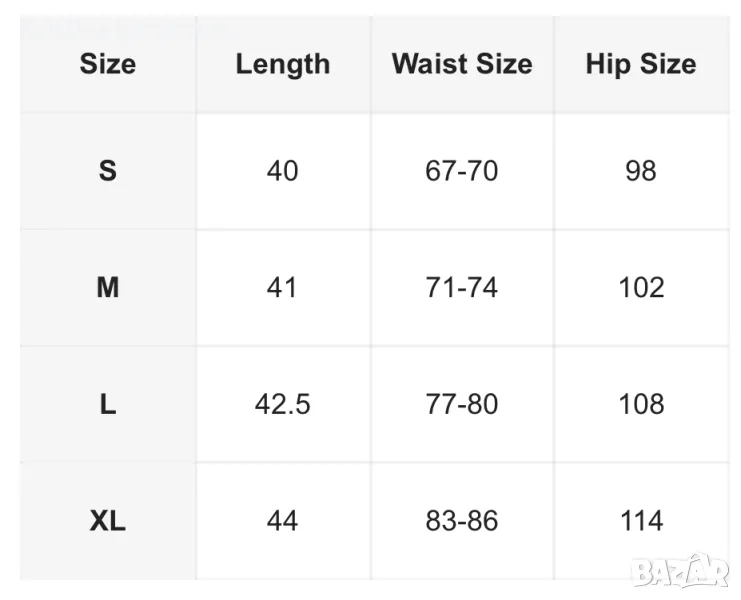Click the length value 42.5
This screenshot has width=741, height=600.
pyautogui.click(x=283, y=404)
